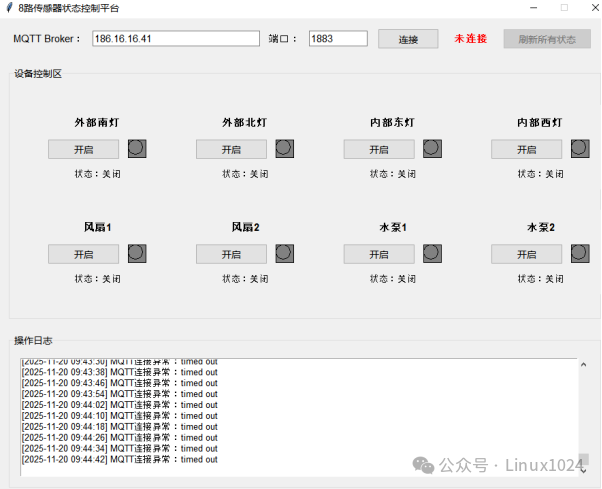Click the 外部南灯 status indicator light

point(137,148)
